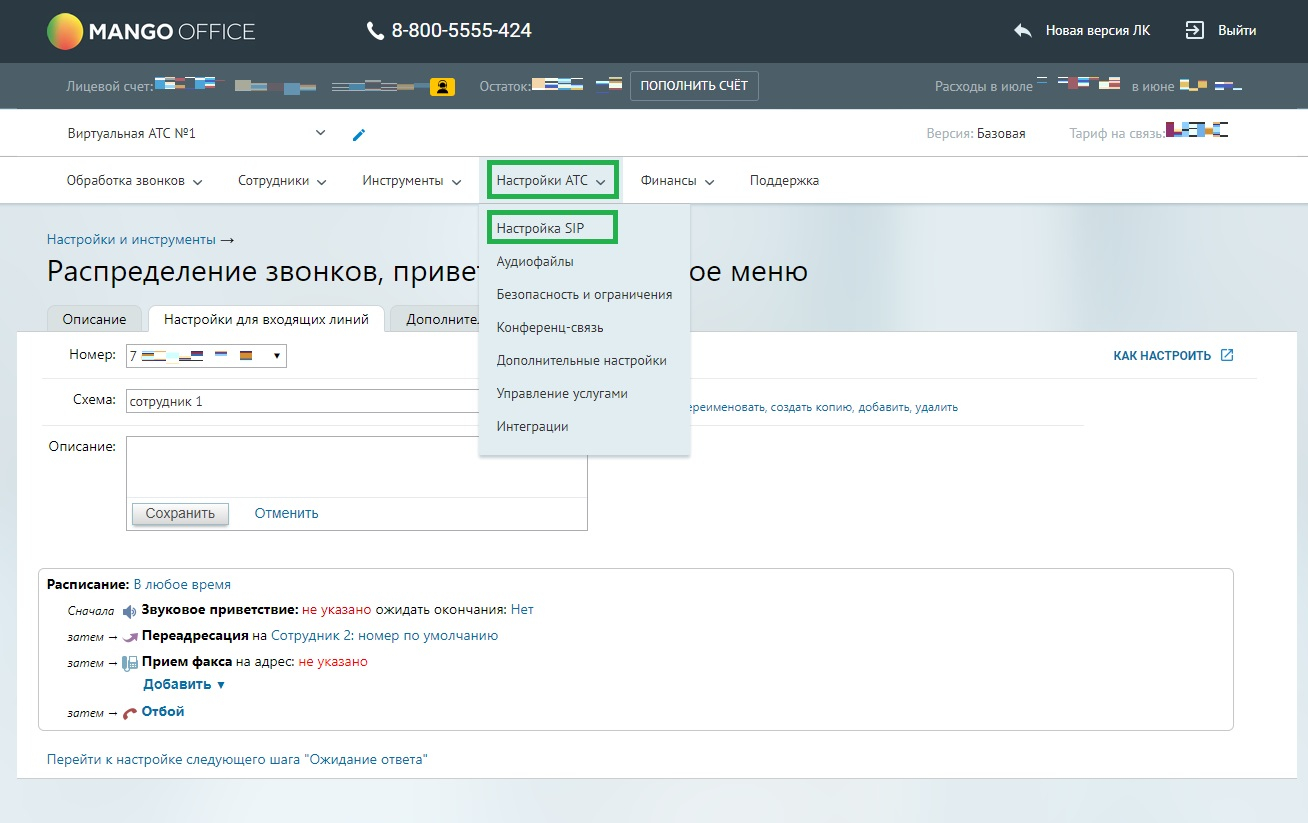
Task: Go to next step Ожидание ответа link
Action: pyautogui.click(x=237, y=760)
